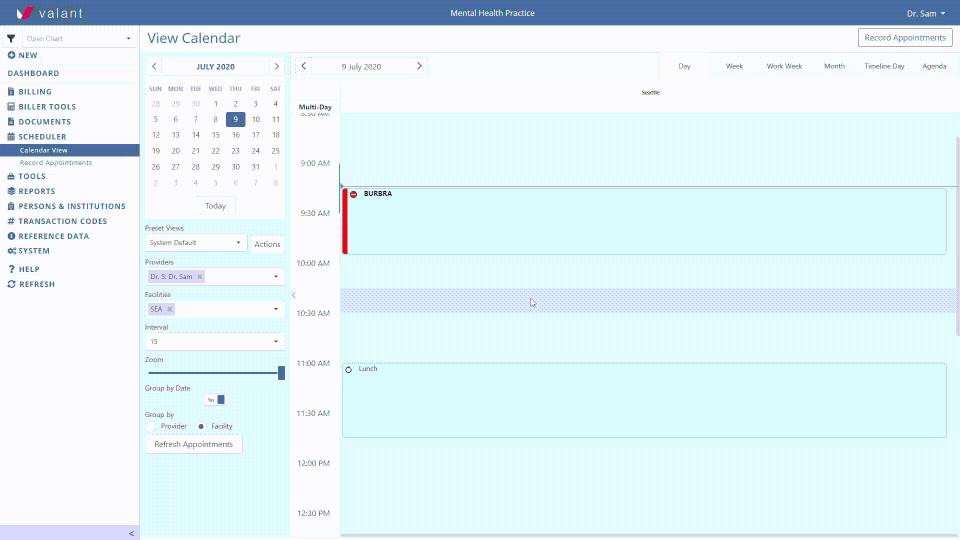Toggle Group by Date switch
Image resolution: width=960 pixels, height=540 pixels.
coord(215,400)
